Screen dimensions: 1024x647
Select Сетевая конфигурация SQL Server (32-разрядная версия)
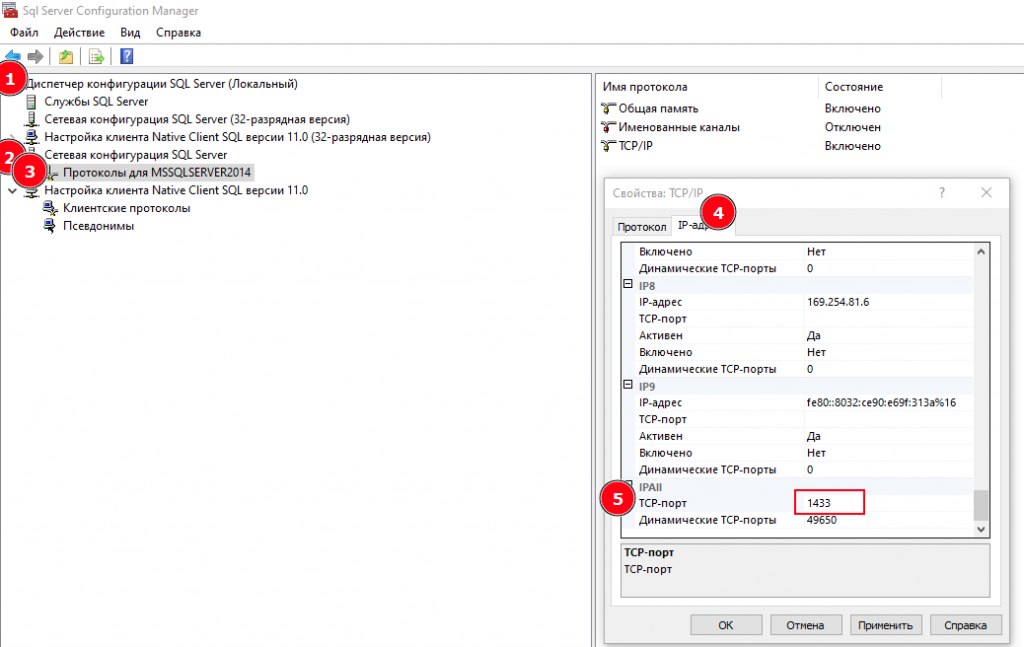coord(197,119)
